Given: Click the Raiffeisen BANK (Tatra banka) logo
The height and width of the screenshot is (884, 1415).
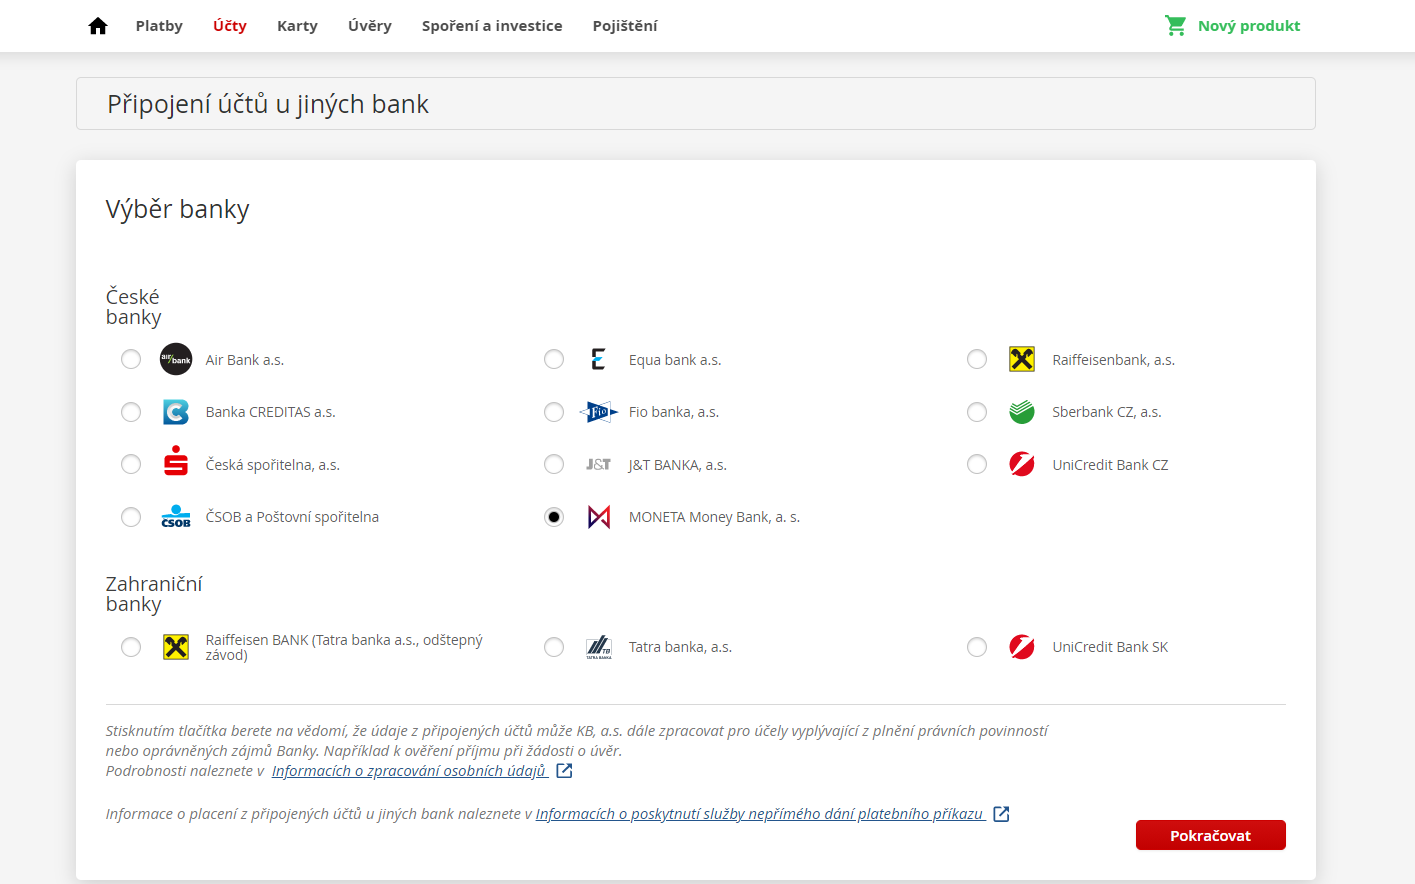Looking at the screenshot, I should (176, 647).
